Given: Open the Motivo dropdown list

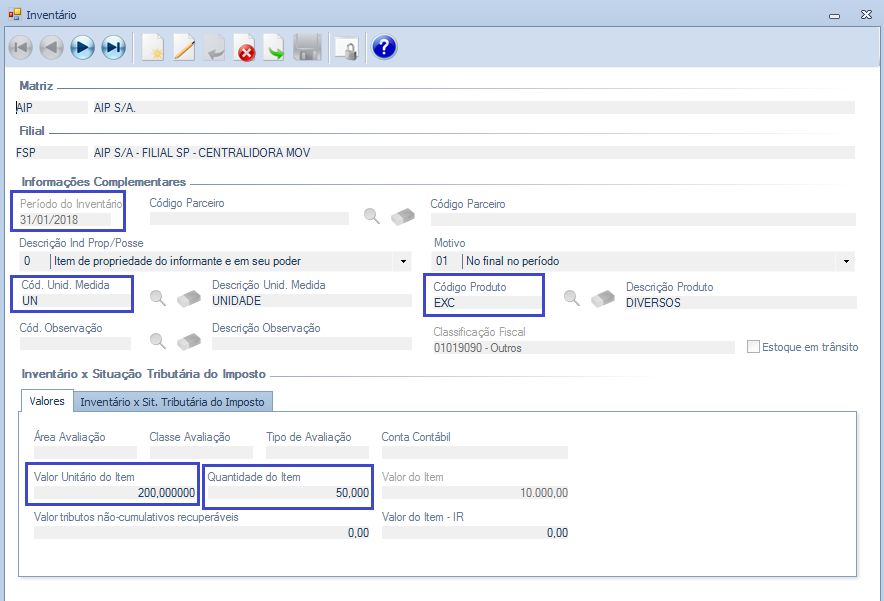Looking at the screenshot, I should pos(847,261).
